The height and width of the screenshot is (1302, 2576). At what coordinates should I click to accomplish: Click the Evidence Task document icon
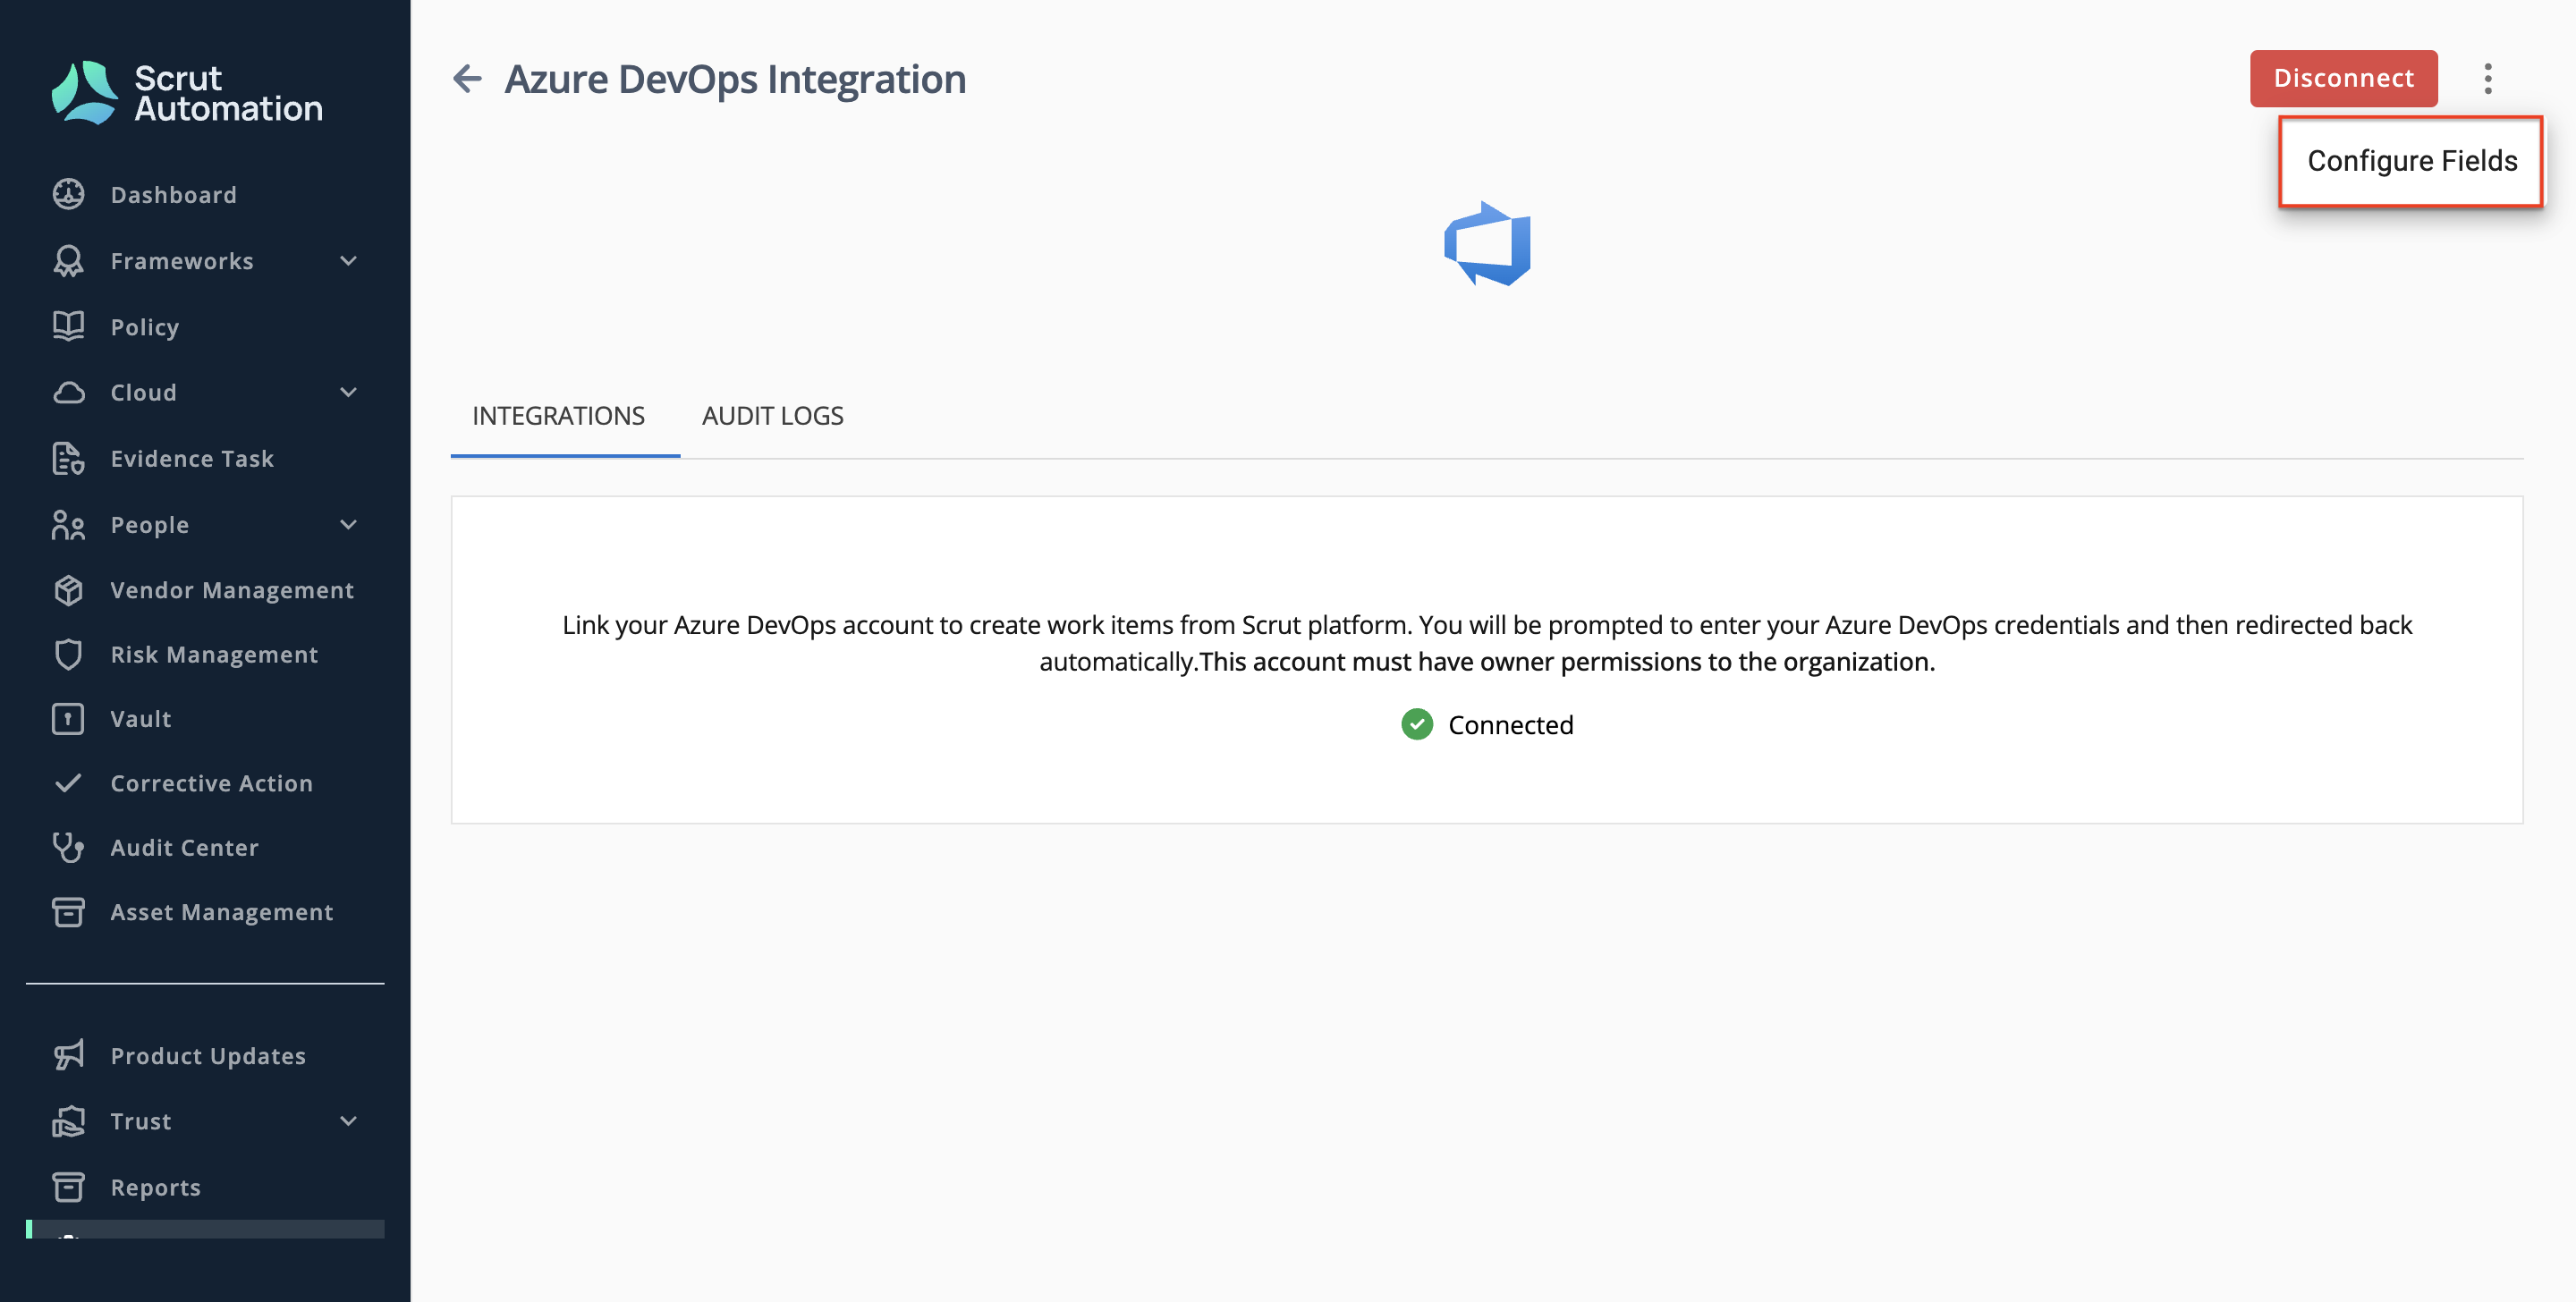tap(68, 458)
